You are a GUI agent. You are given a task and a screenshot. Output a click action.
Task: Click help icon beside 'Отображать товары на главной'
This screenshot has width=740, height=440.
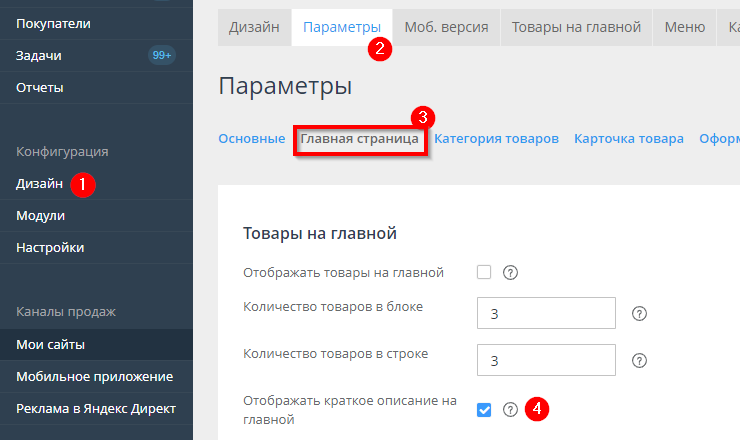(510, 272)
